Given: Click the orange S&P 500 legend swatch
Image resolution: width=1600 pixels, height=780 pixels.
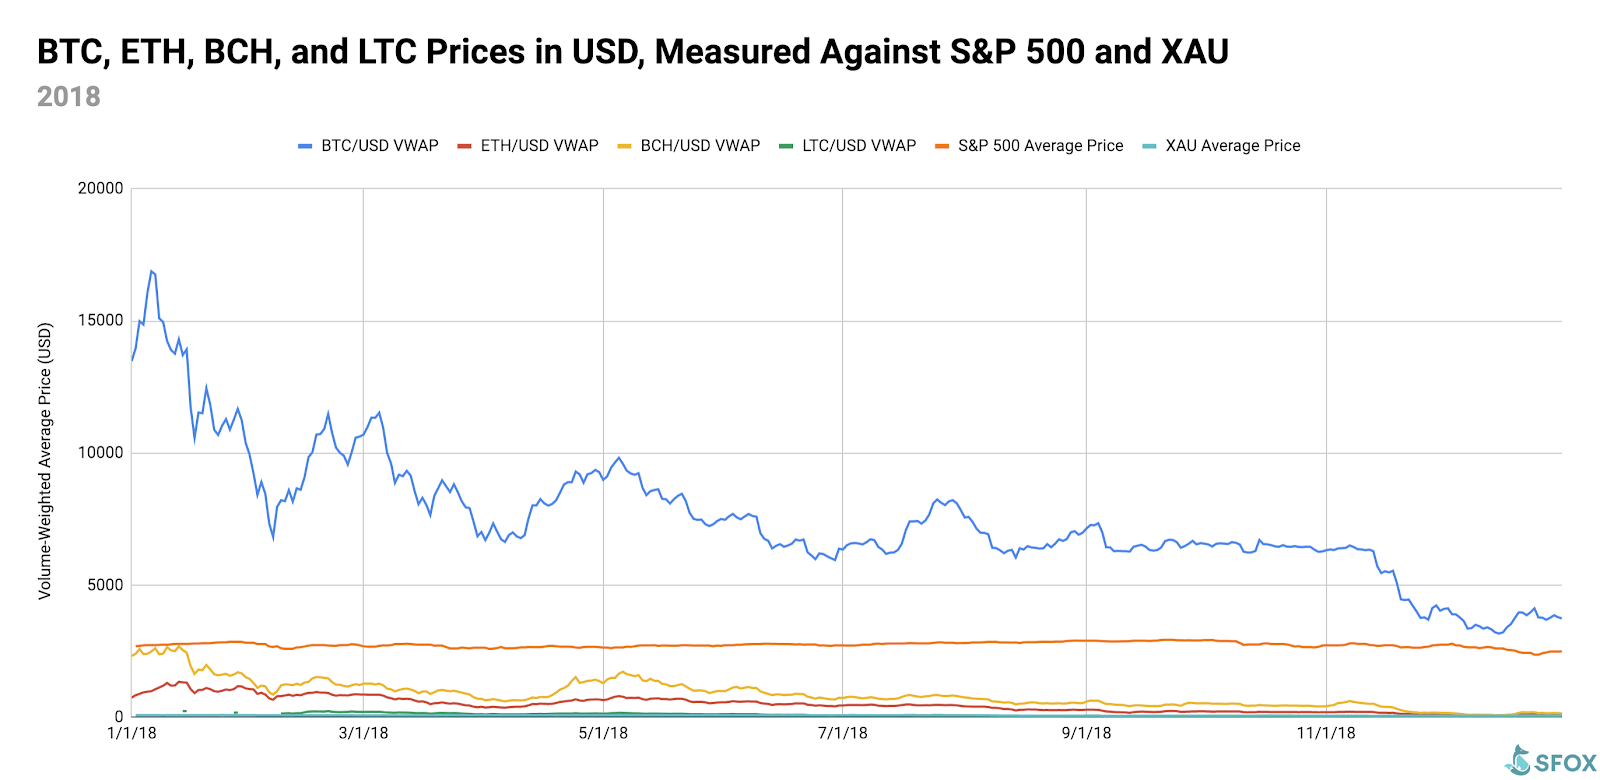Looking at the screenshot, I should 942,146.
